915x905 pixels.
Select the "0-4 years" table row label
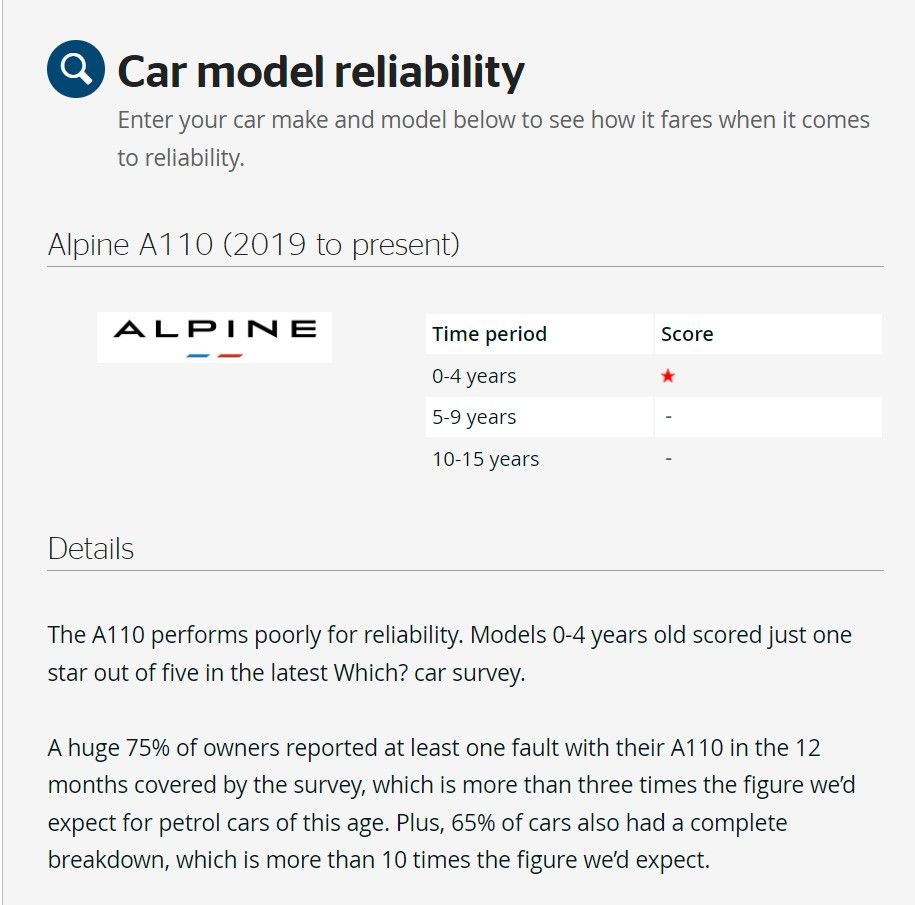click(x=474, y=376)
